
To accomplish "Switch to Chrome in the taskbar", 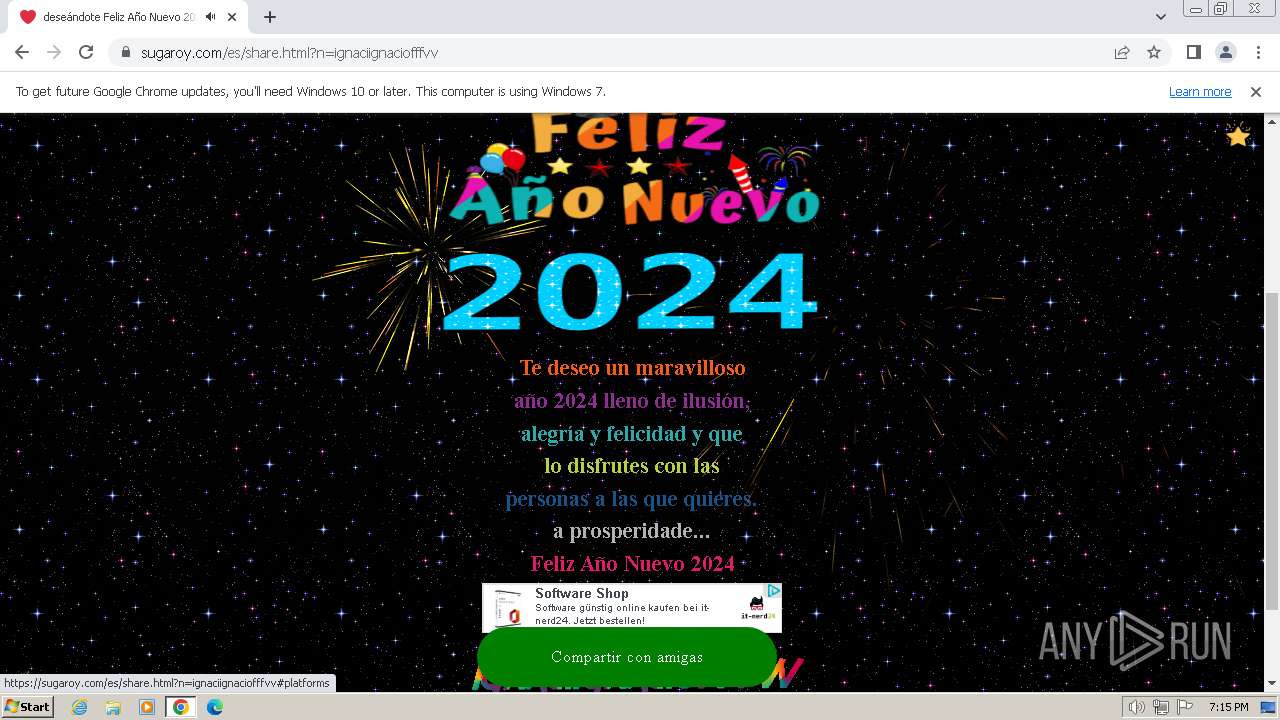I will [181, 707].
